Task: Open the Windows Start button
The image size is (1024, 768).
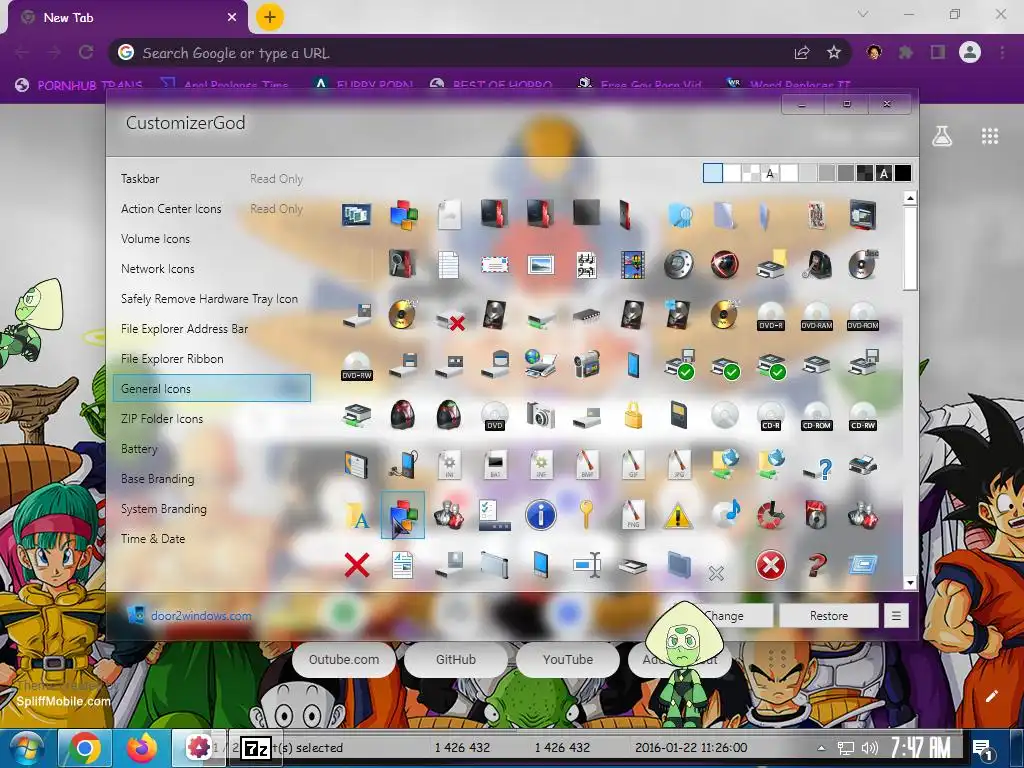Action: (25, 748)
